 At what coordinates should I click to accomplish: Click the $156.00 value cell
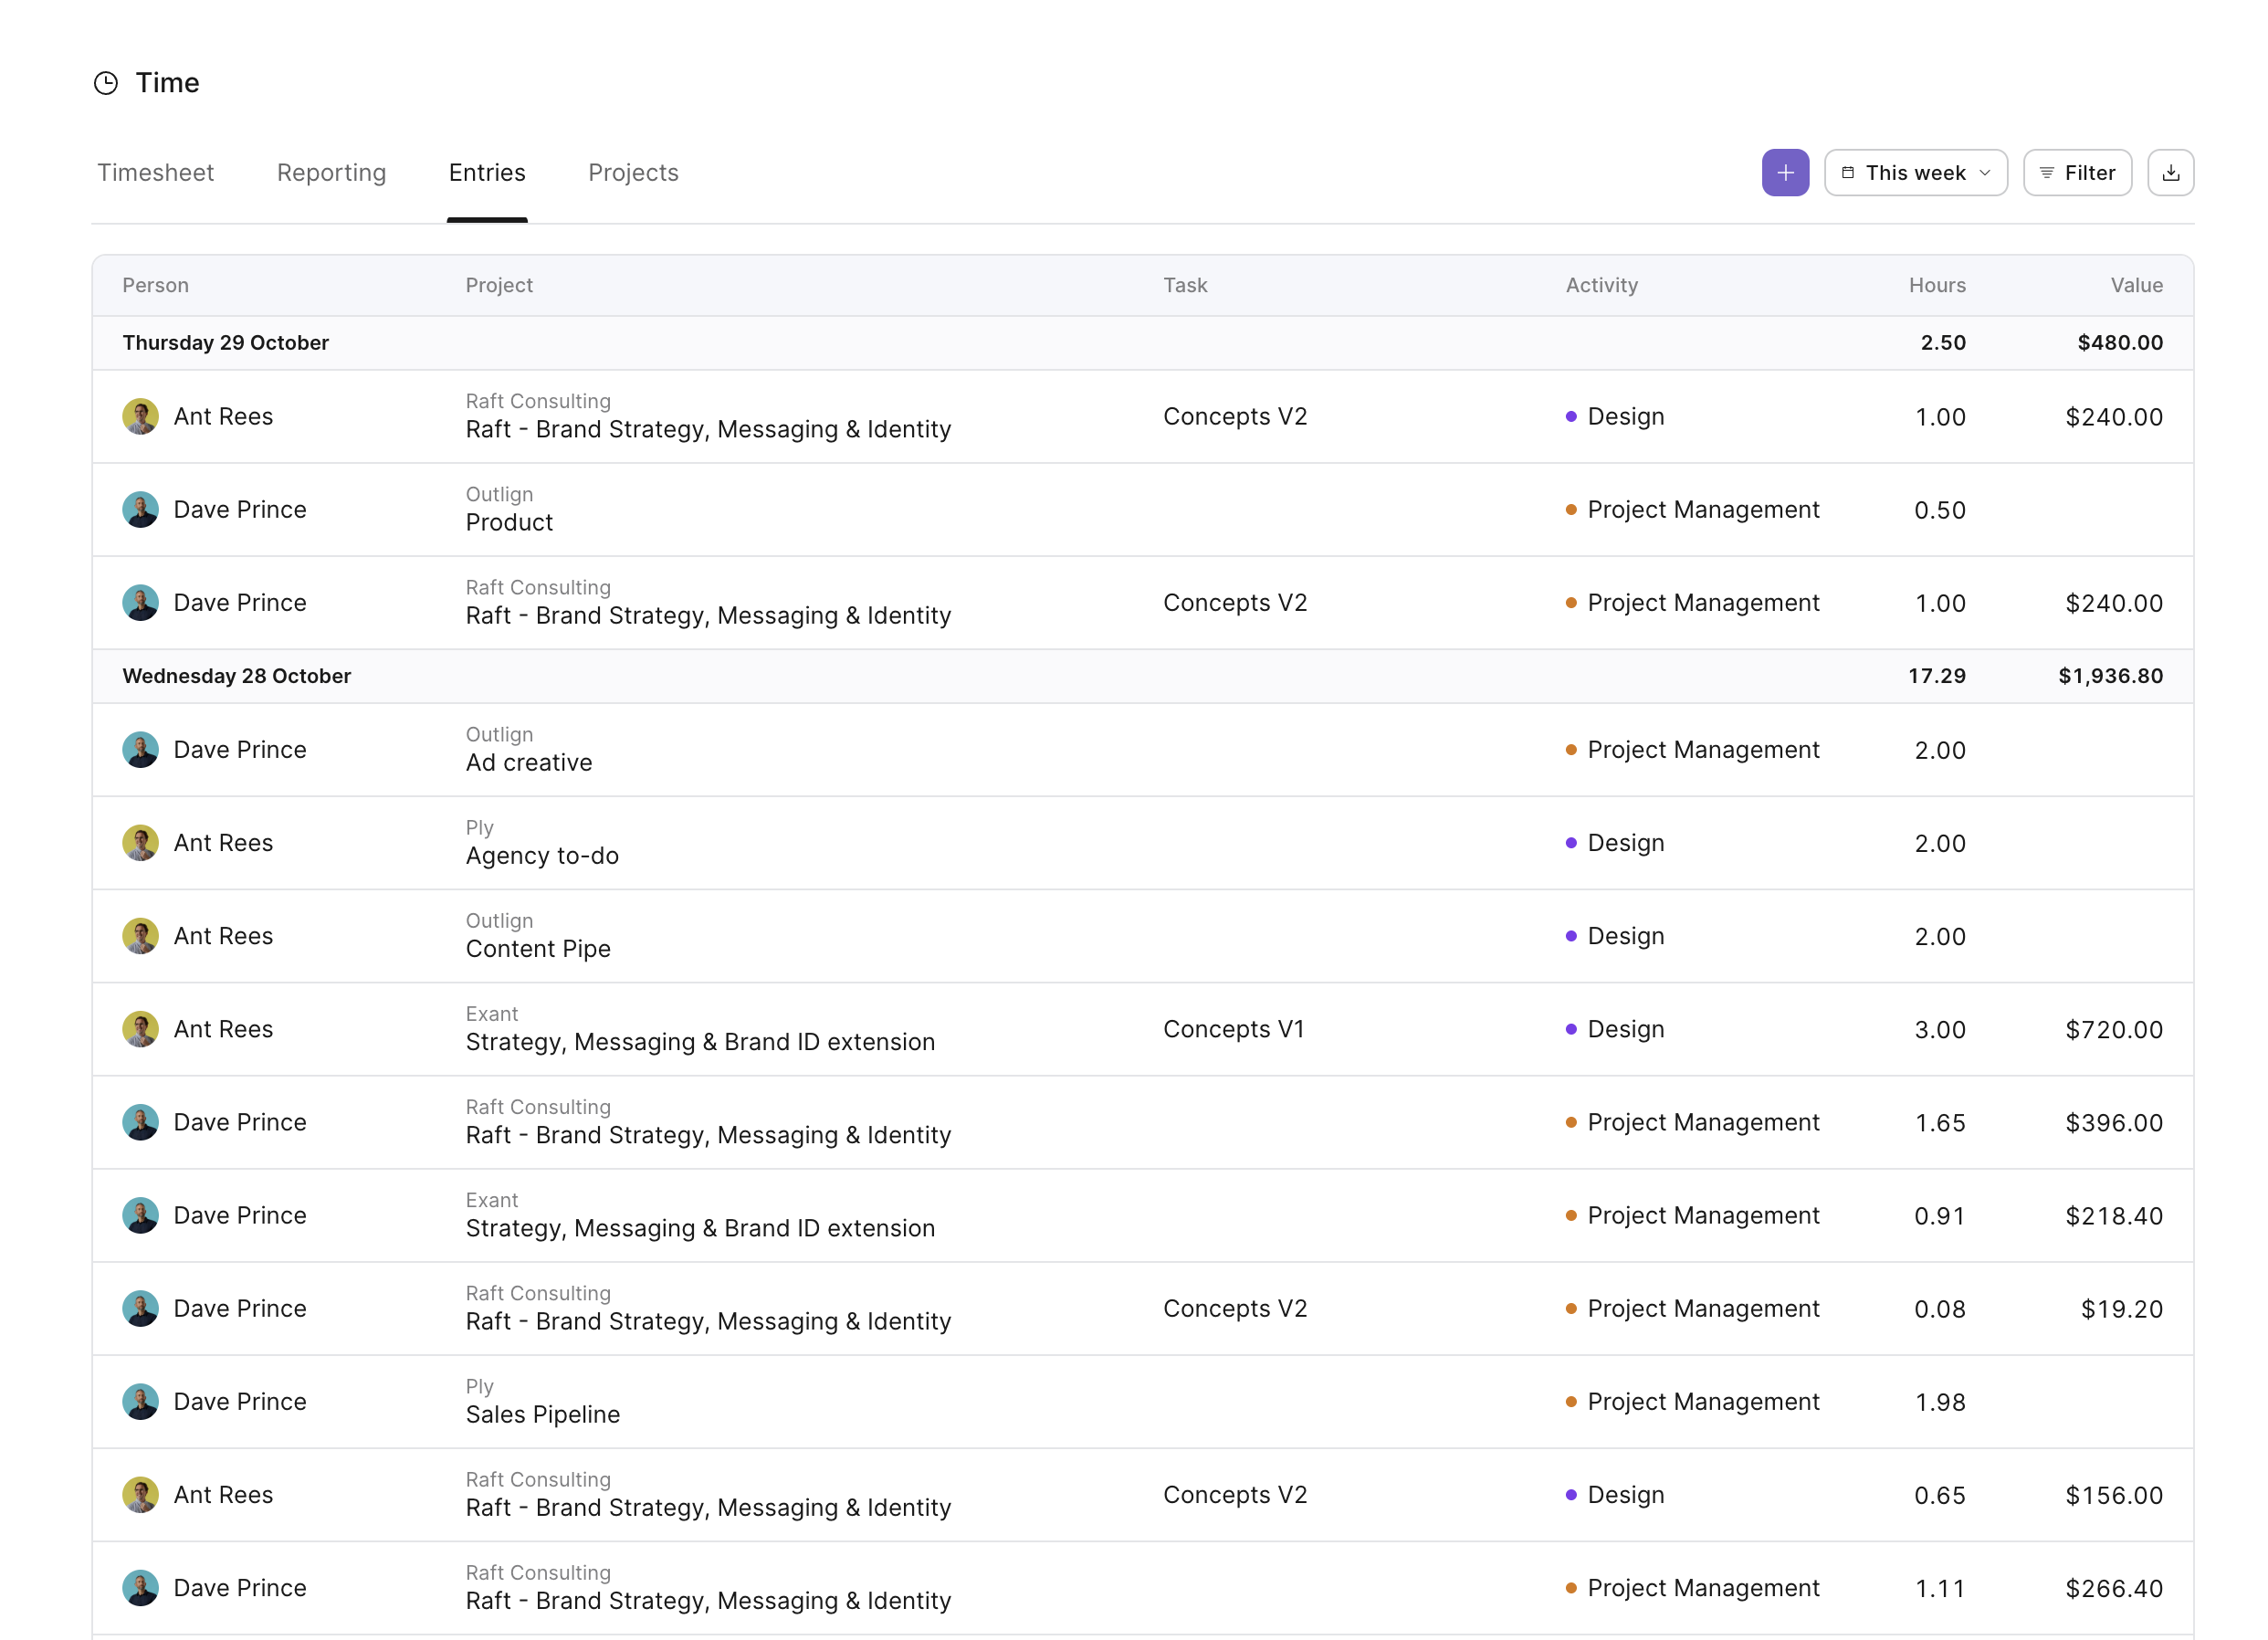2114,1495
